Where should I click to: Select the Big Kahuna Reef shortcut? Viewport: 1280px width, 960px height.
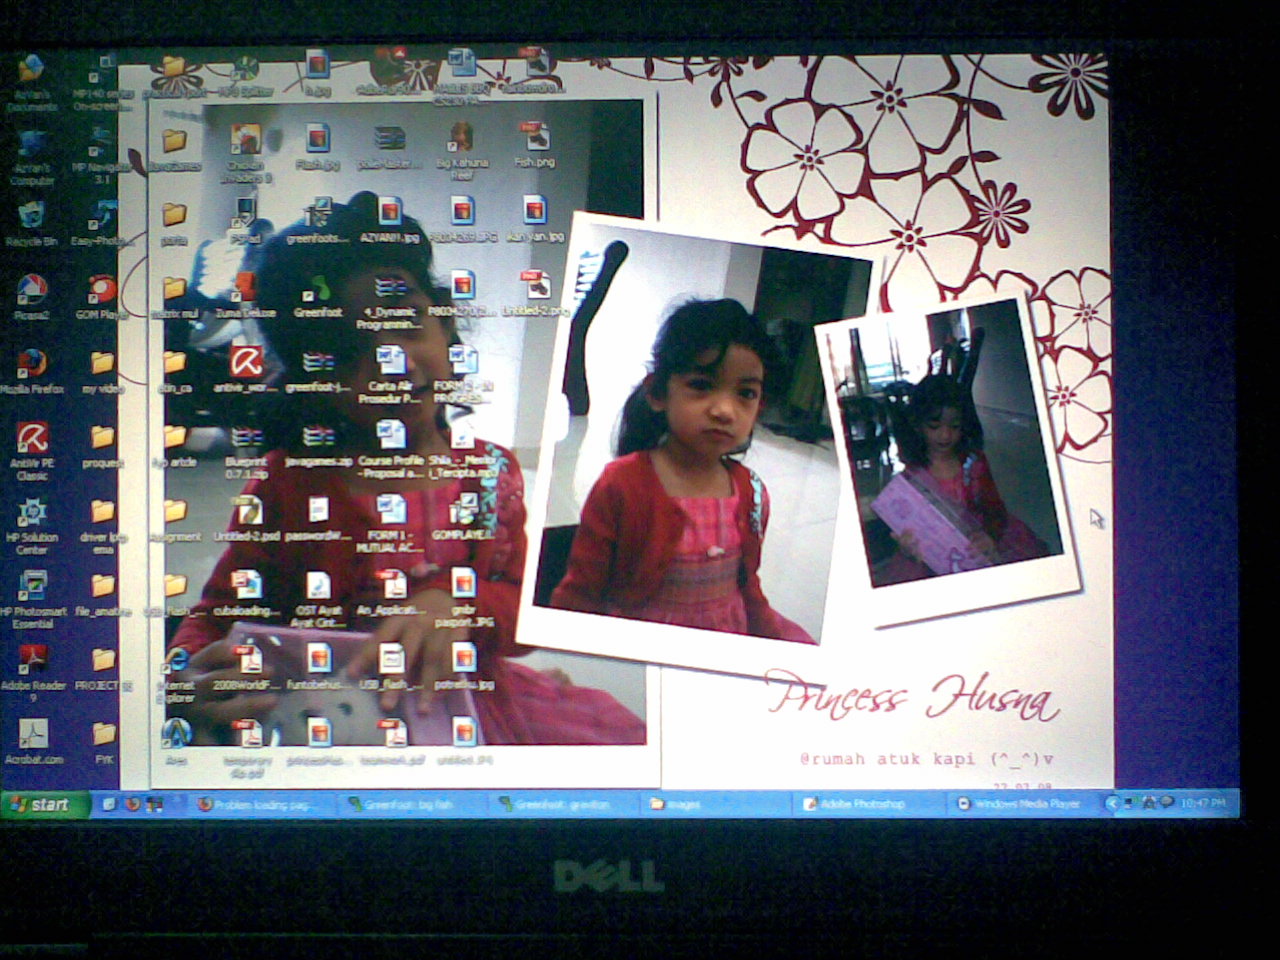click(461, 152)
